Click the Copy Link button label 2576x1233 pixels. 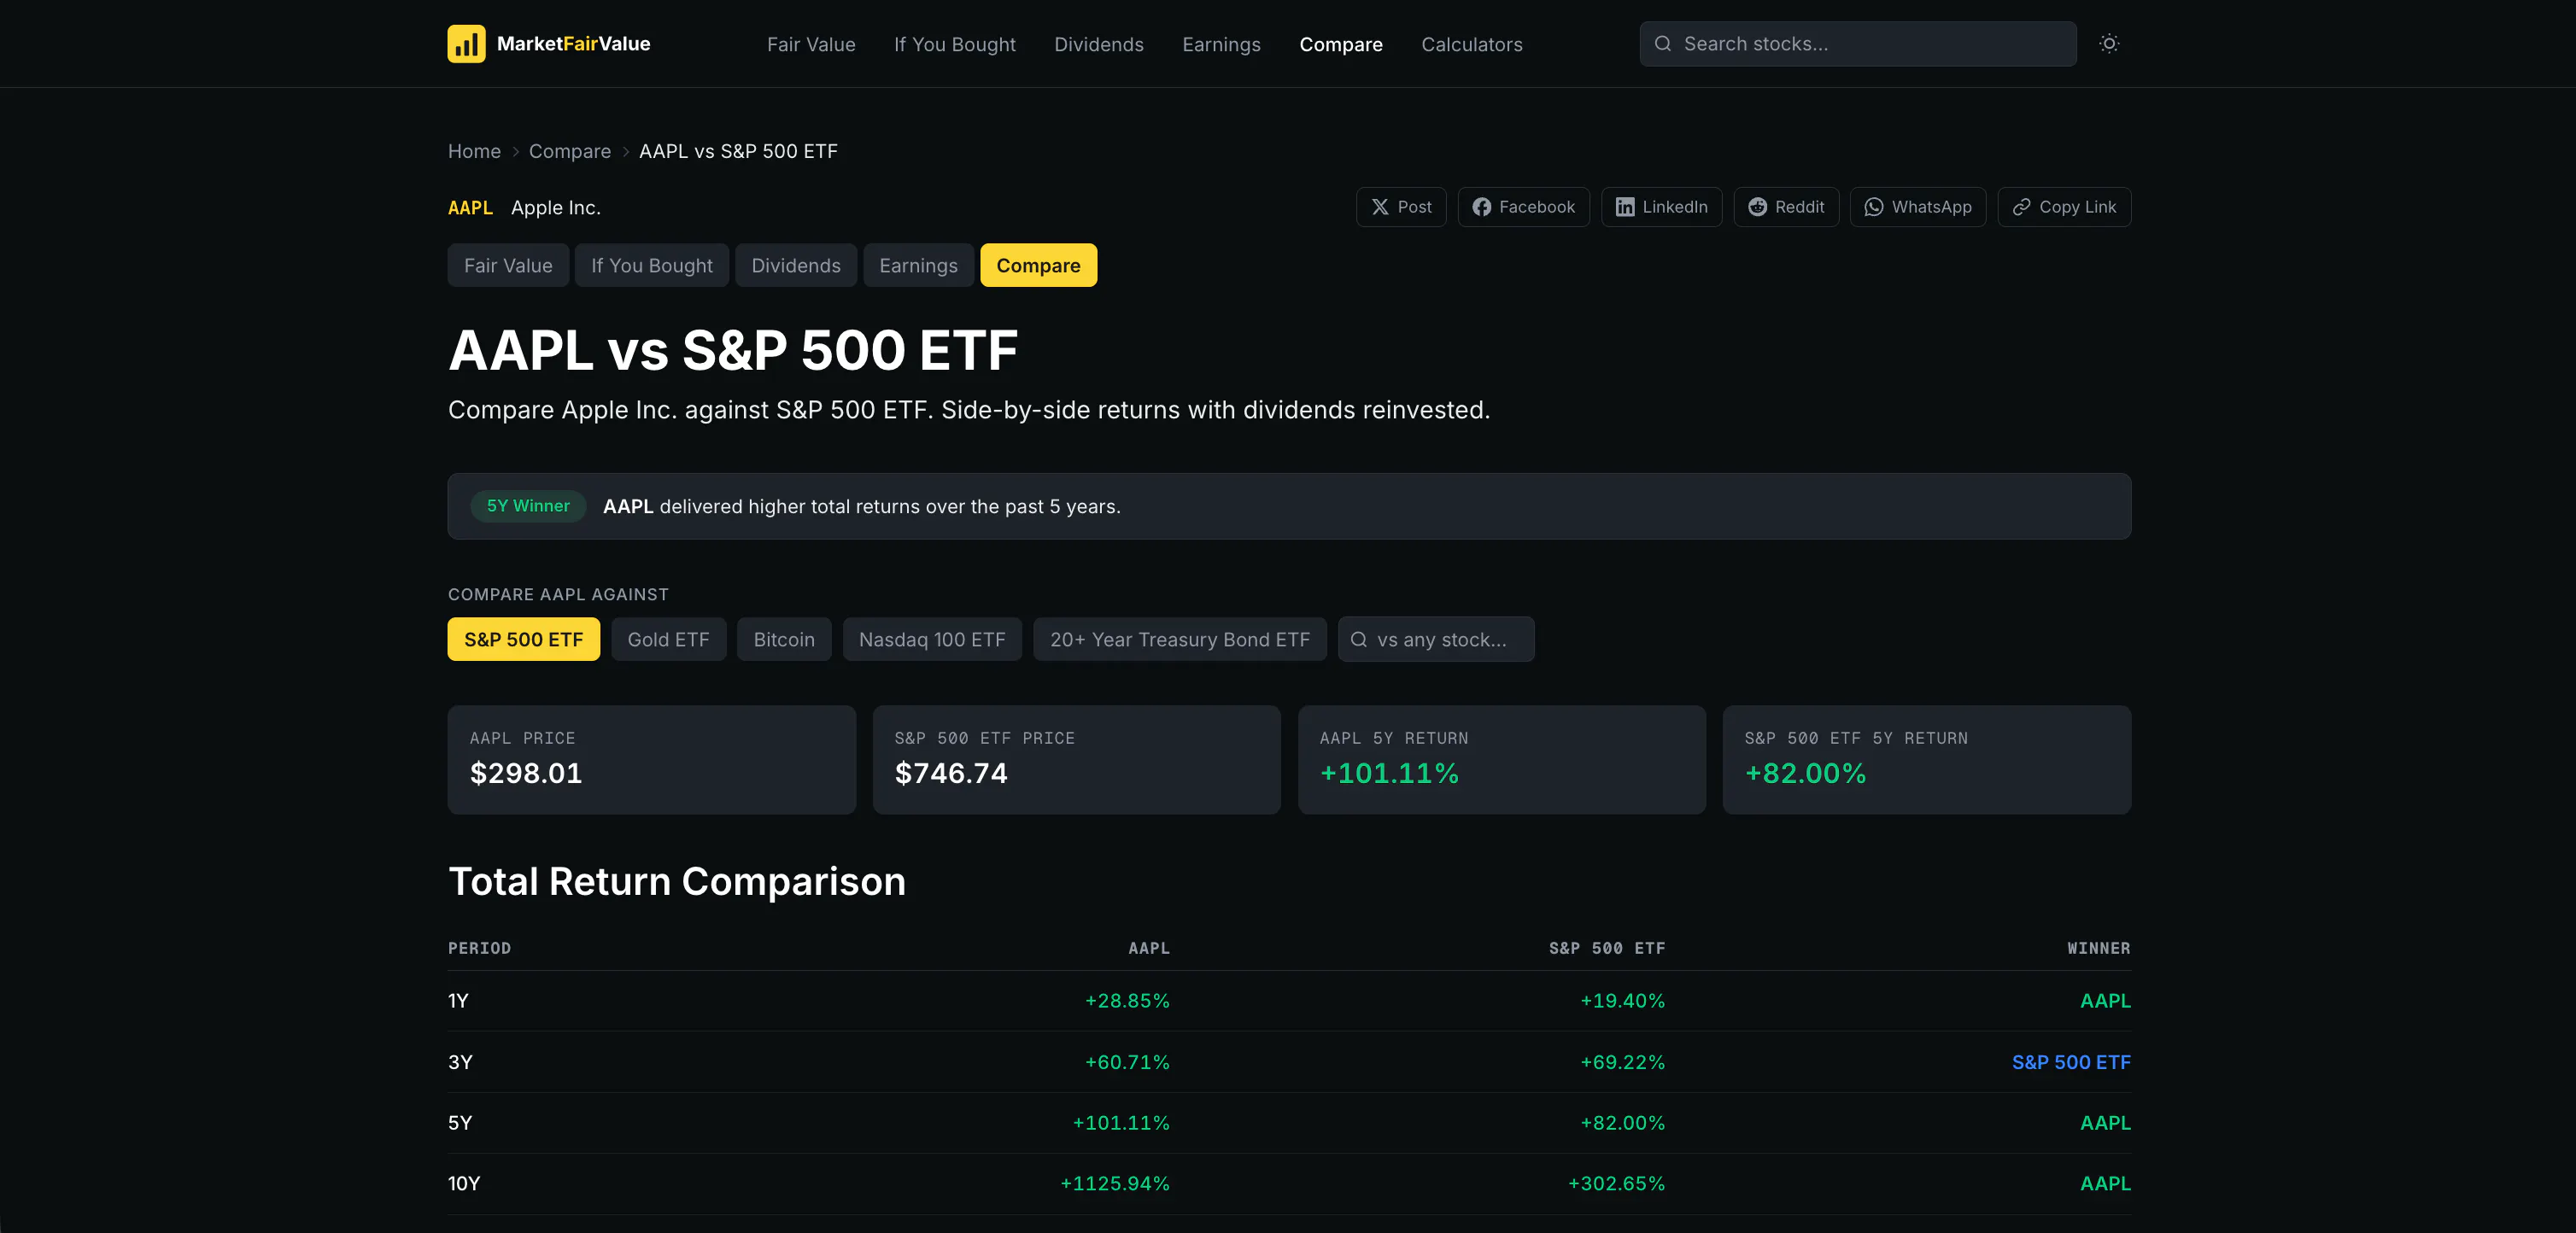[x=2078, y=207]
